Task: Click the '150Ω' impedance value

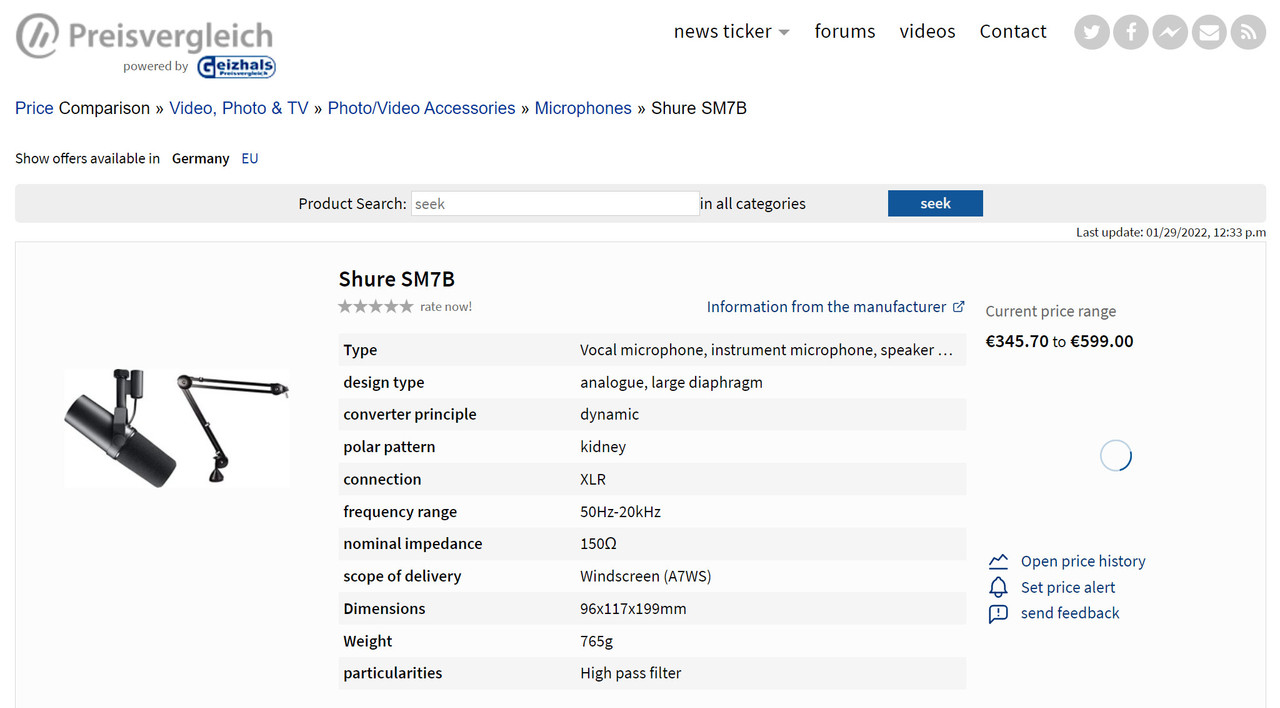Action: (x=598, y=544)
